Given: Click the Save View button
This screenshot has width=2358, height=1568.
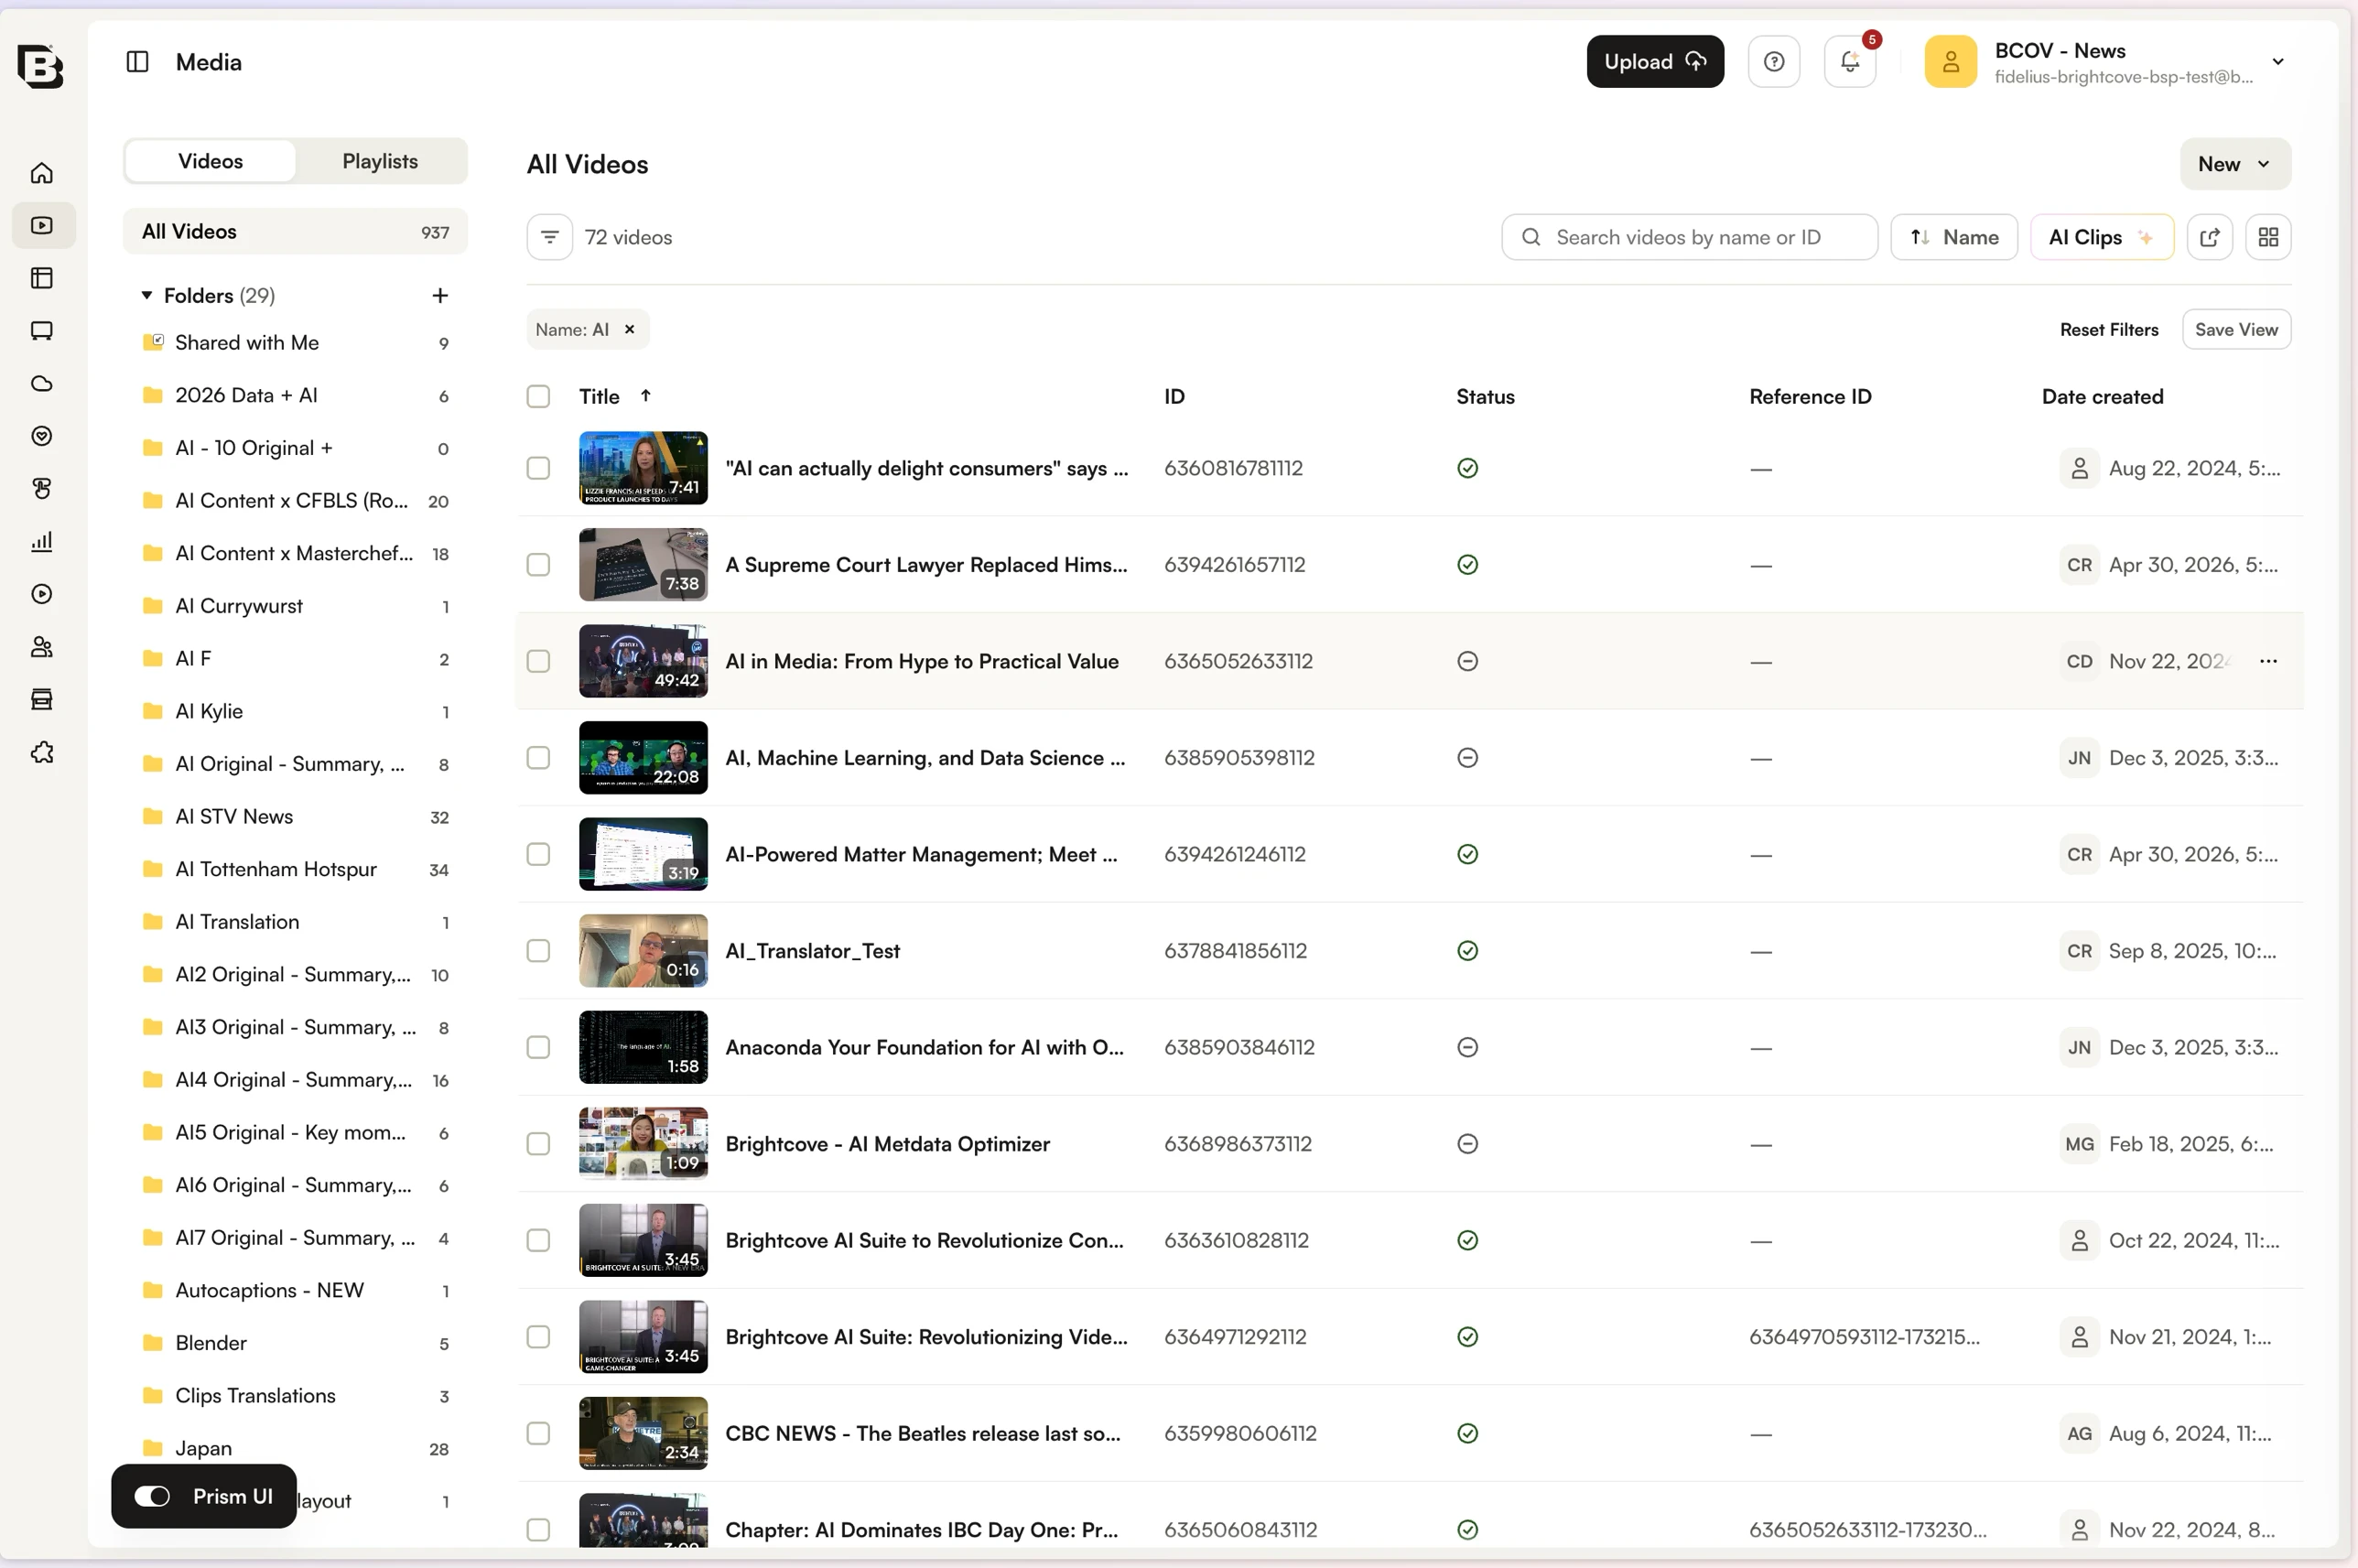Looking at the screenshot, I should [2236, 330].
